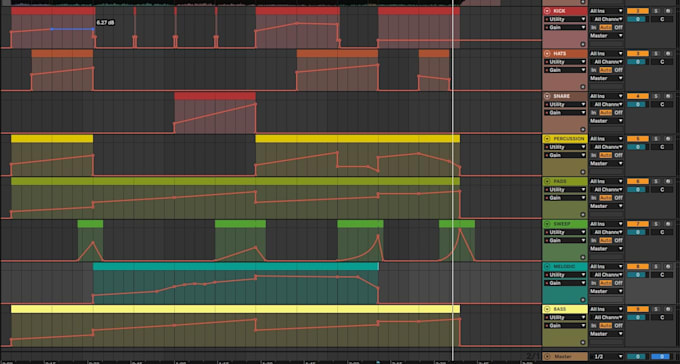
Task: Toggle MELODIC track activator button
Action: (x=638, y=266)
